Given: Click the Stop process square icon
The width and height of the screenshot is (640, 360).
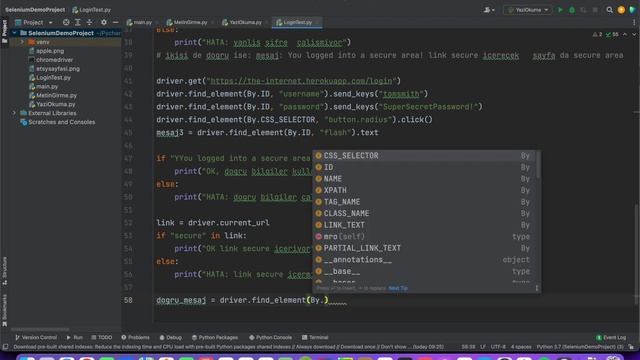Looking at the screenshot, I should (595, 10).
